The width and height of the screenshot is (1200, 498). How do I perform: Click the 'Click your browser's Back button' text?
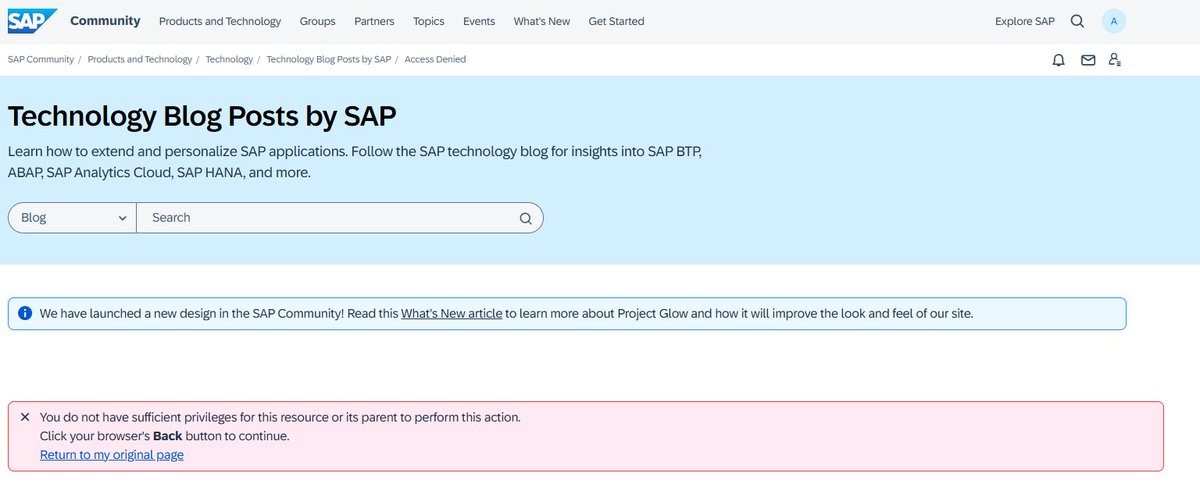pyautogui.click(x=164, y=436)
